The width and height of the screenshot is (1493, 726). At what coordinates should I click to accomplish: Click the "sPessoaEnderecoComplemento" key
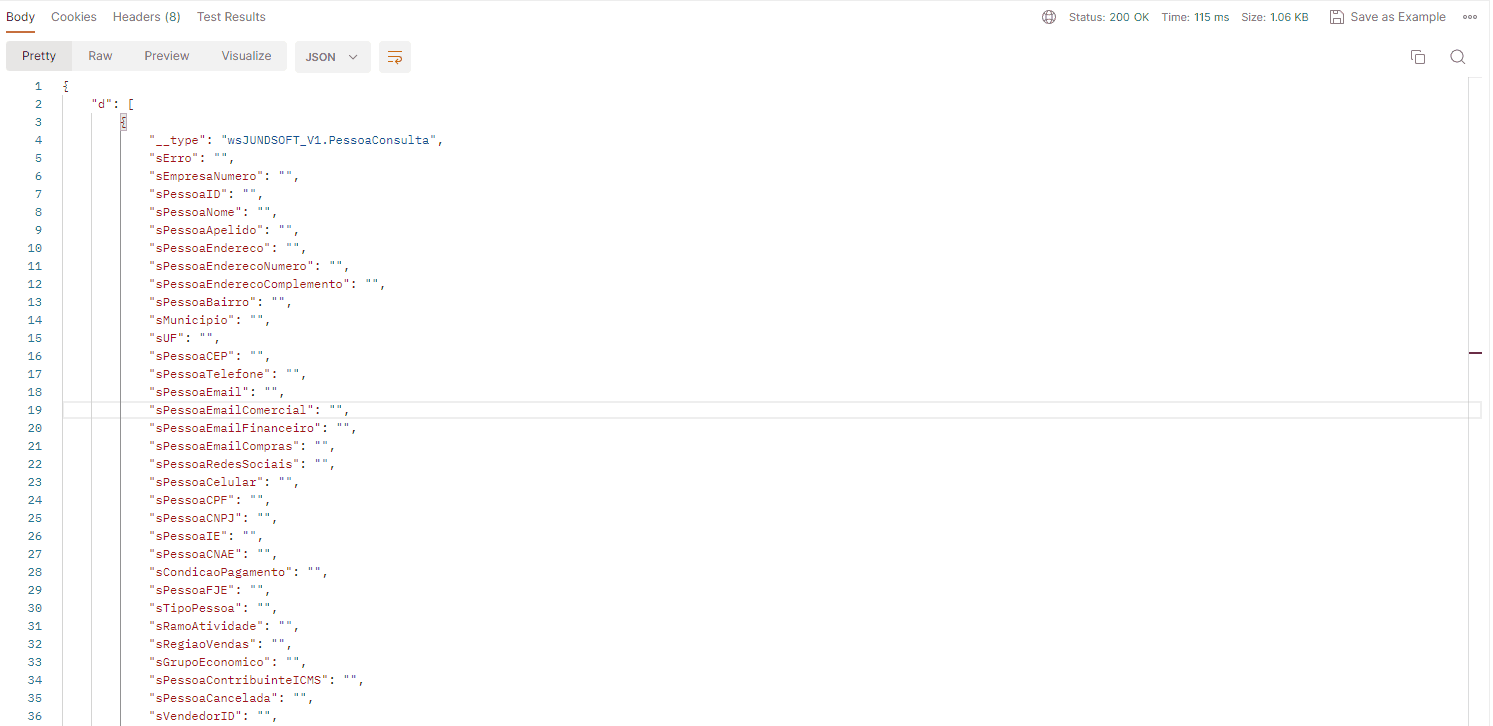249,284
